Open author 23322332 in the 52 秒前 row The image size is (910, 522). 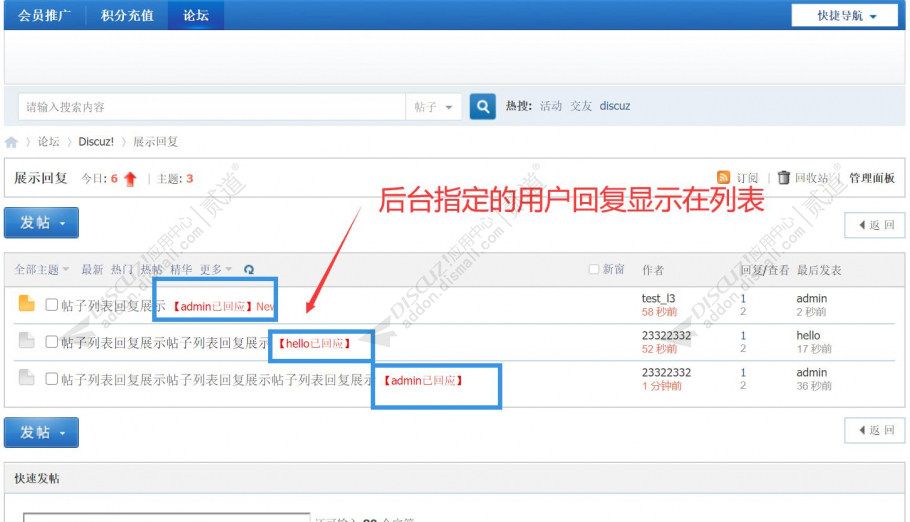666,336
